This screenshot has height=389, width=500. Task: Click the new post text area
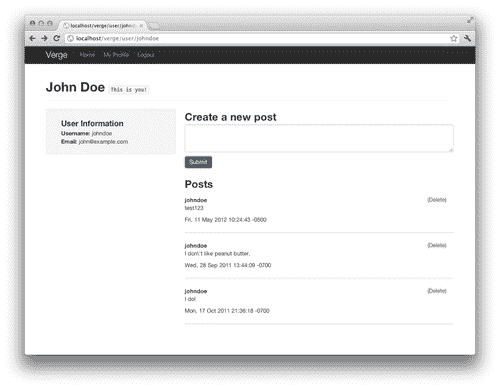click(x=319, y=138)
